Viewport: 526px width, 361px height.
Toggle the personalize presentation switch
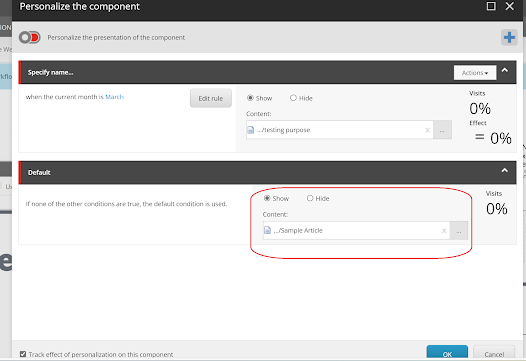30,37
